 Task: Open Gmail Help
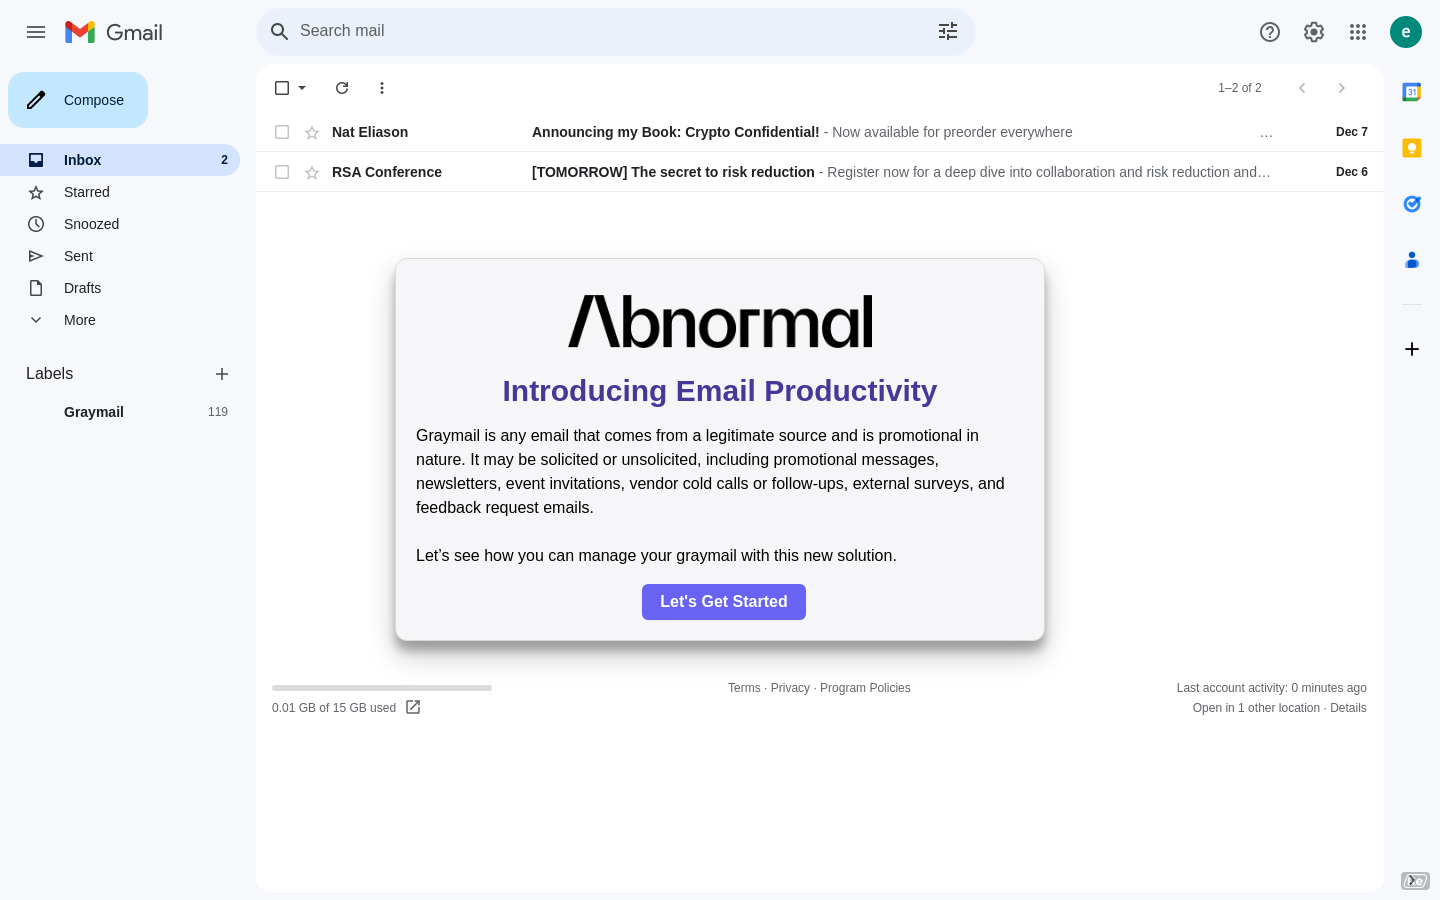click(1270, 32)
